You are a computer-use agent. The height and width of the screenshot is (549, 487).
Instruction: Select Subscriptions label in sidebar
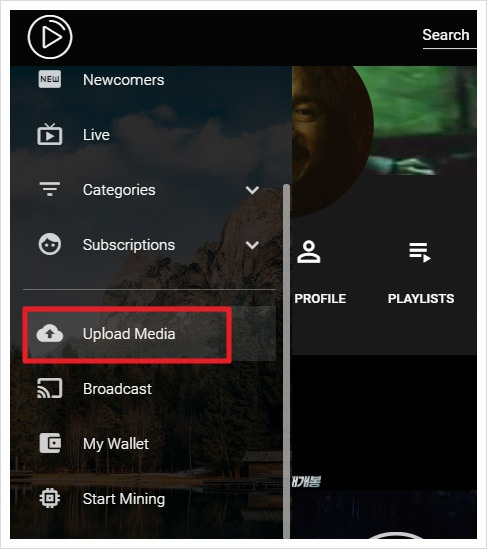coord(129,245)
